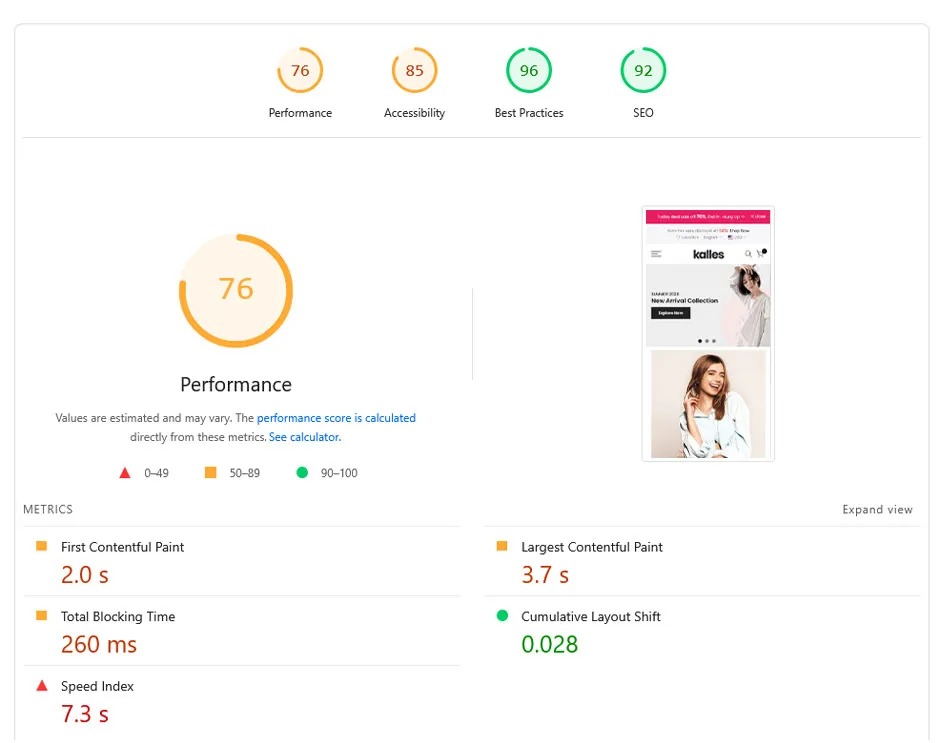Screen dimensions: 947x743
Task: Open the 'See calculator' link
Action: click(304, 437)
